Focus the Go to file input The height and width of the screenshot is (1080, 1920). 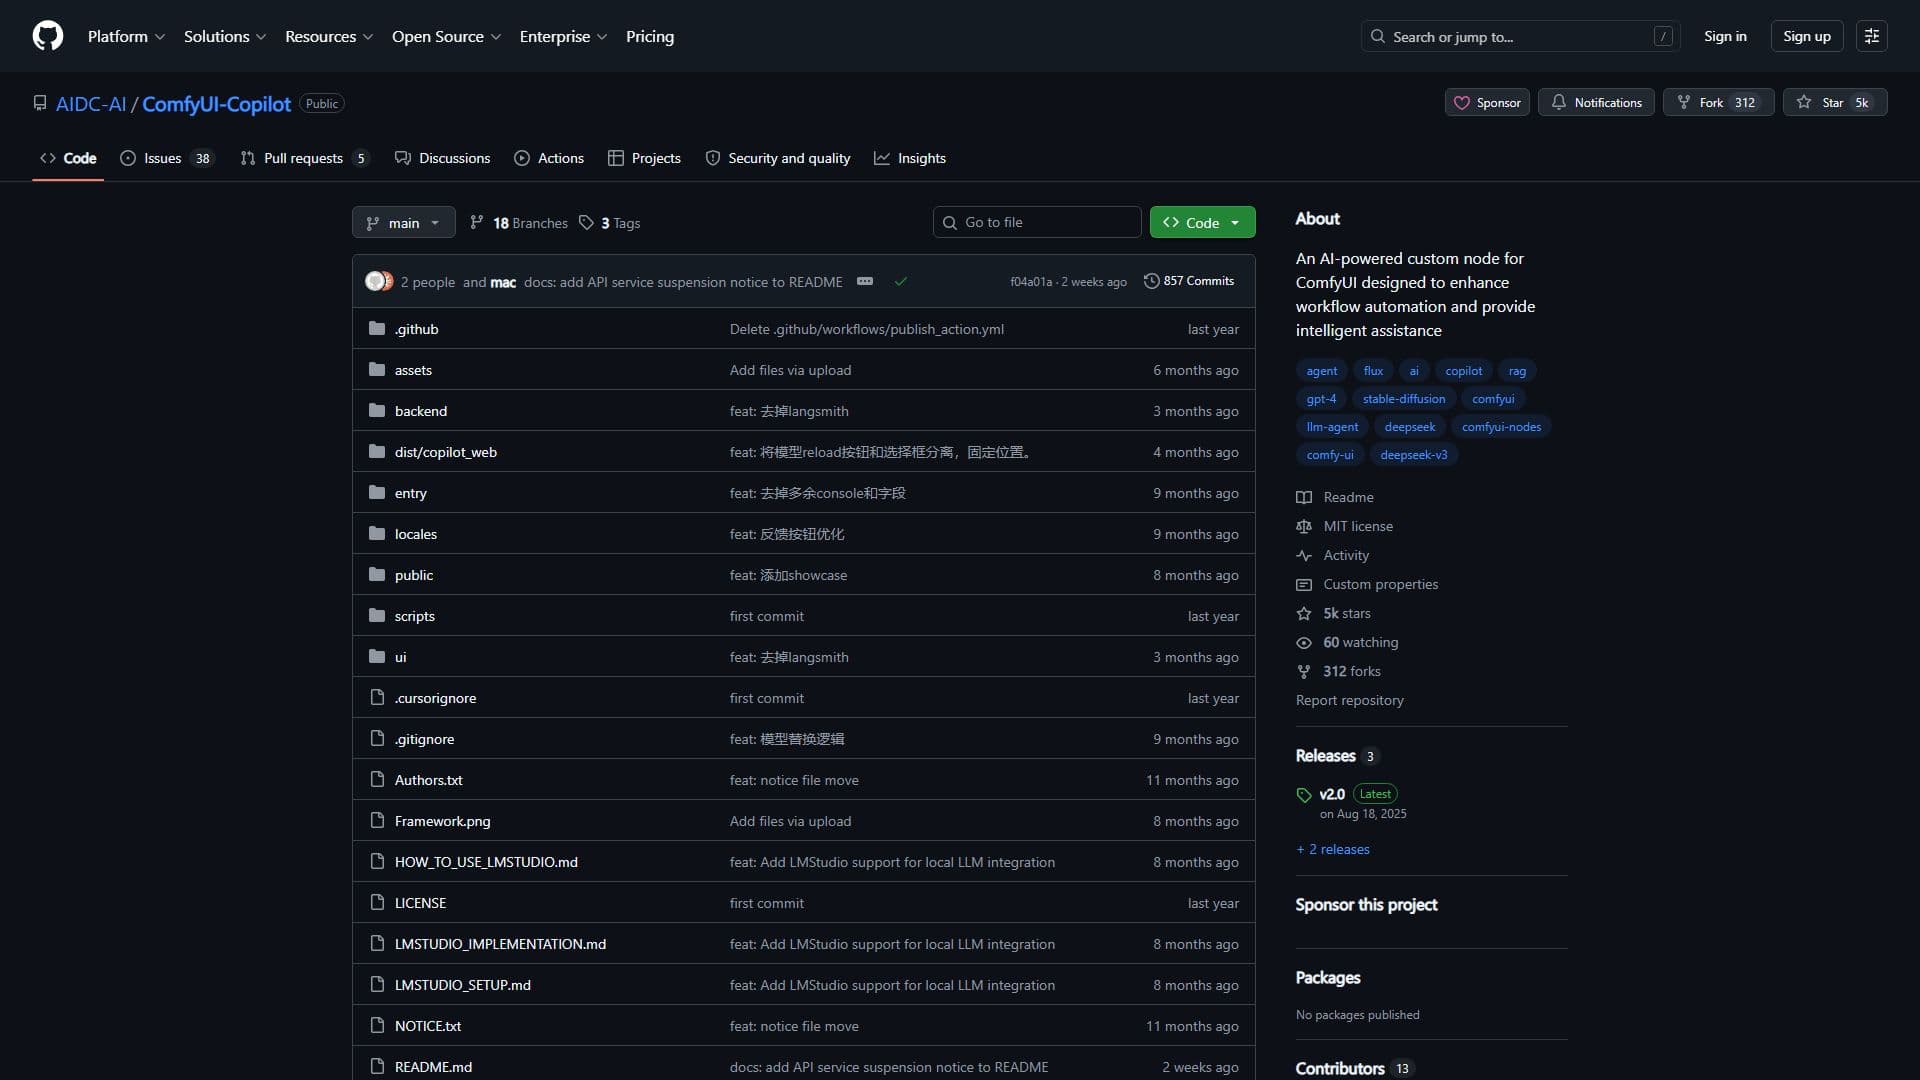pos(1037,222)
